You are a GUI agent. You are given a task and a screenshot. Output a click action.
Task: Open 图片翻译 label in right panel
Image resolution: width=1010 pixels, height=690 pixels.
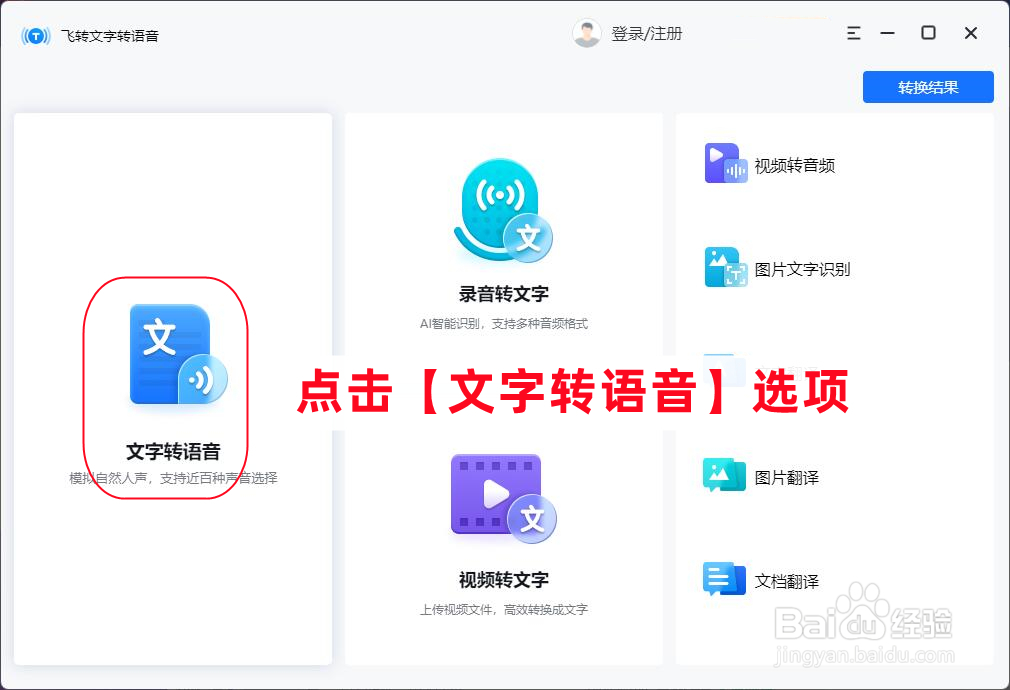pos(786,477)
